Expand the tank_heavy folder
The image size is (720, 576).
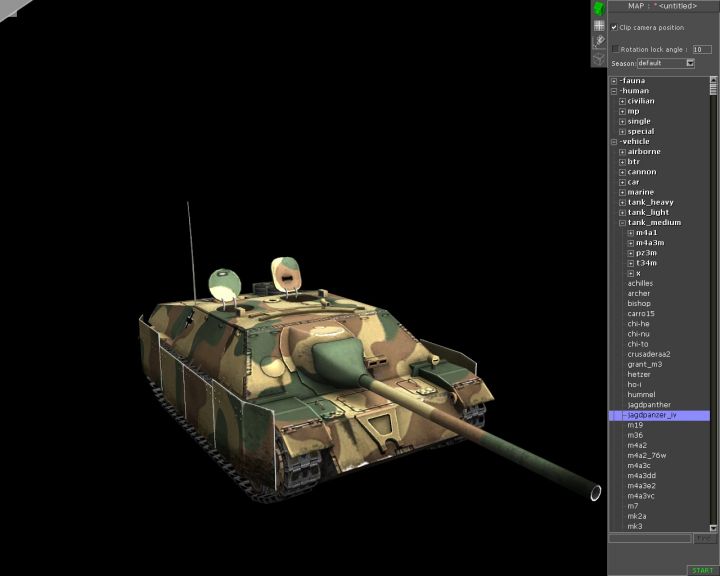click(622, 202)
